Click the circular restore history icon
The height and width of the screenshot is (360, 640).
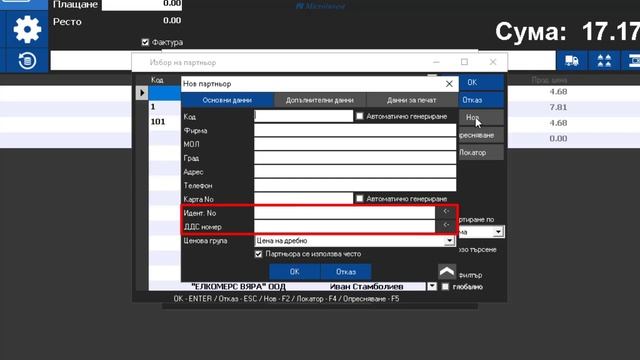27,61
